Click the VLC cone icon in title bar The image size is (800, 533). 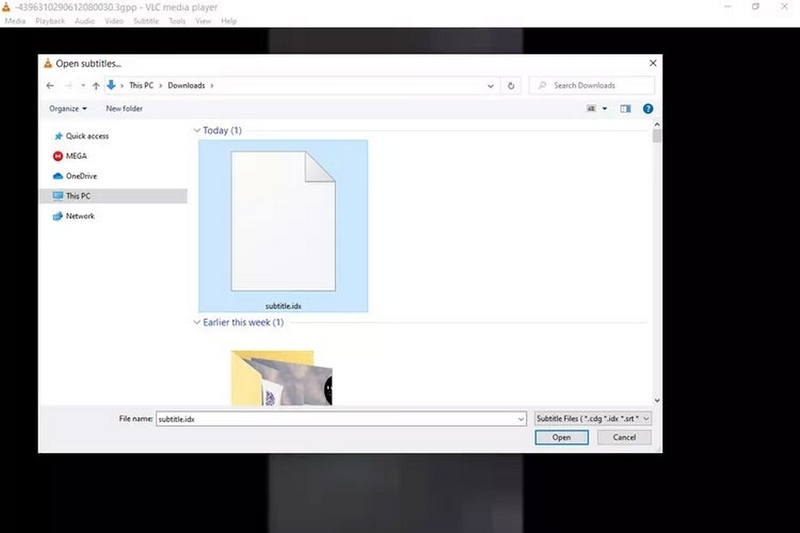point(6,7)
